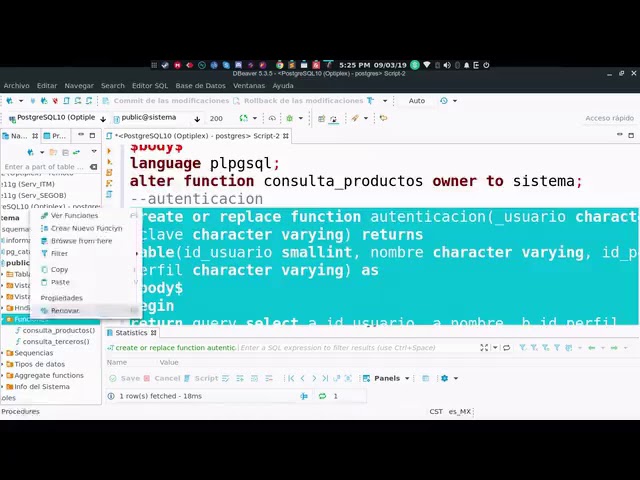Viewport: 640px width, 480px height.
Task: Open the Ventanas menu
Action: point(249,86)
